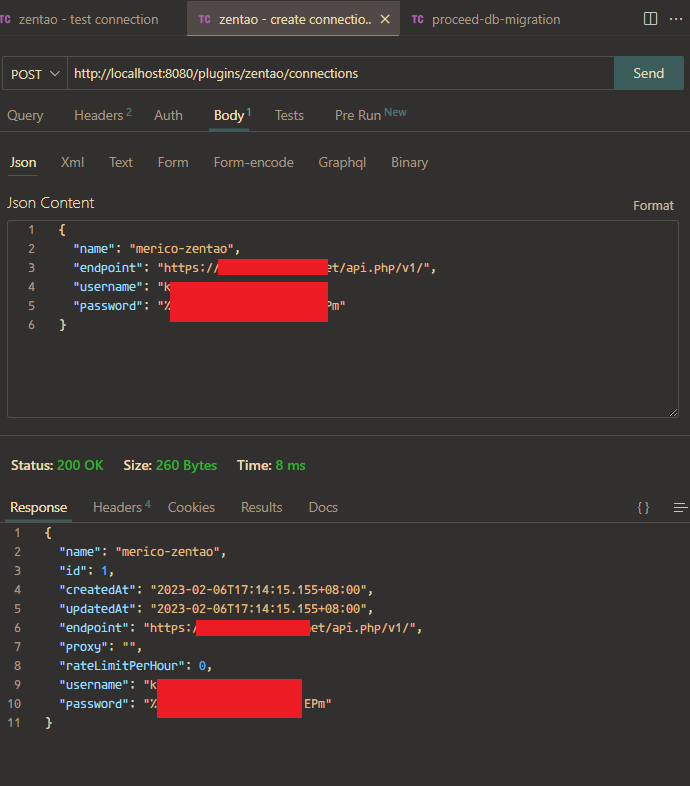Click the "rateLimitPerHour" response line
690x786 pixels.
tap(135, 666)
